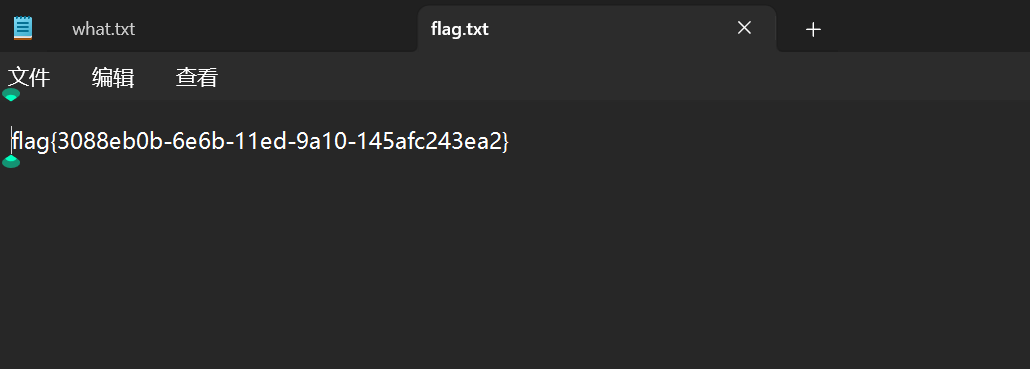The width and height of the screenshot is (1030, 369).
Task: Click the lower green selection handle
Action: pos(11,161)
